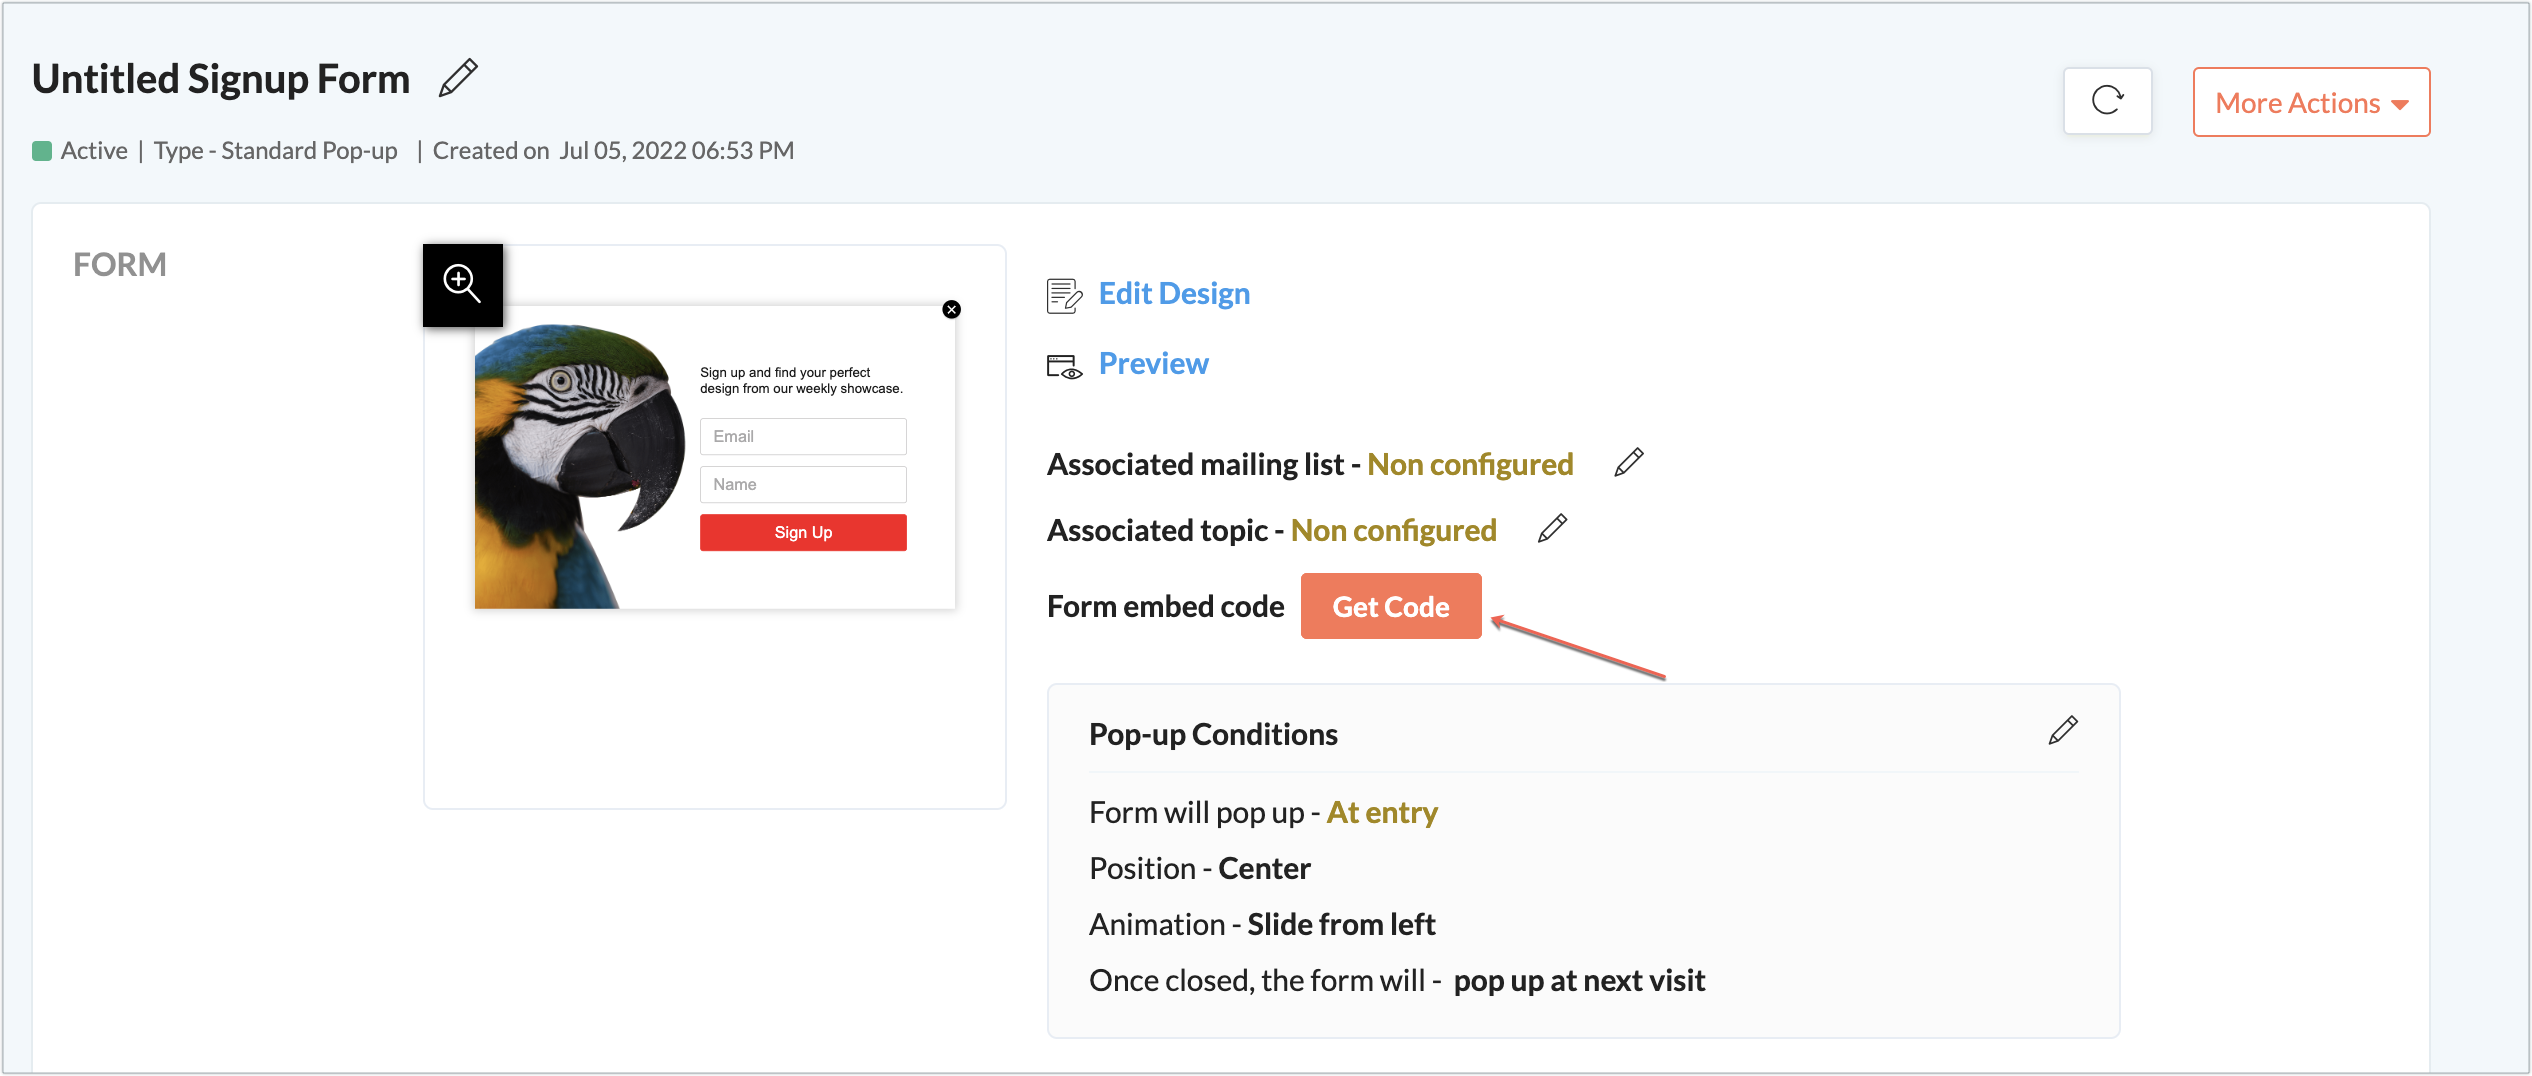Open the Preview link

pyautogui.click(x=1153, y=363)
